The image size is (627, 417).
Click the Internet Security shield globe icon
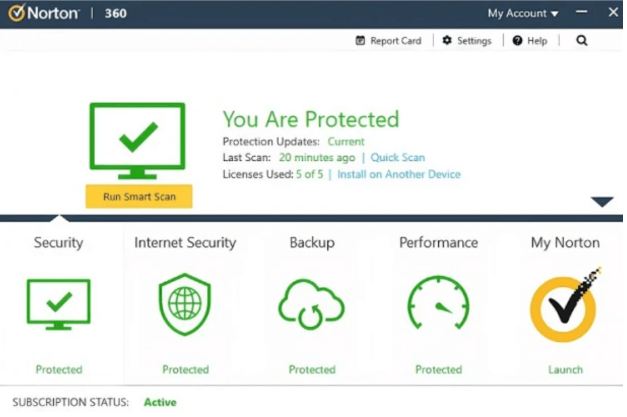pos(185,304)
